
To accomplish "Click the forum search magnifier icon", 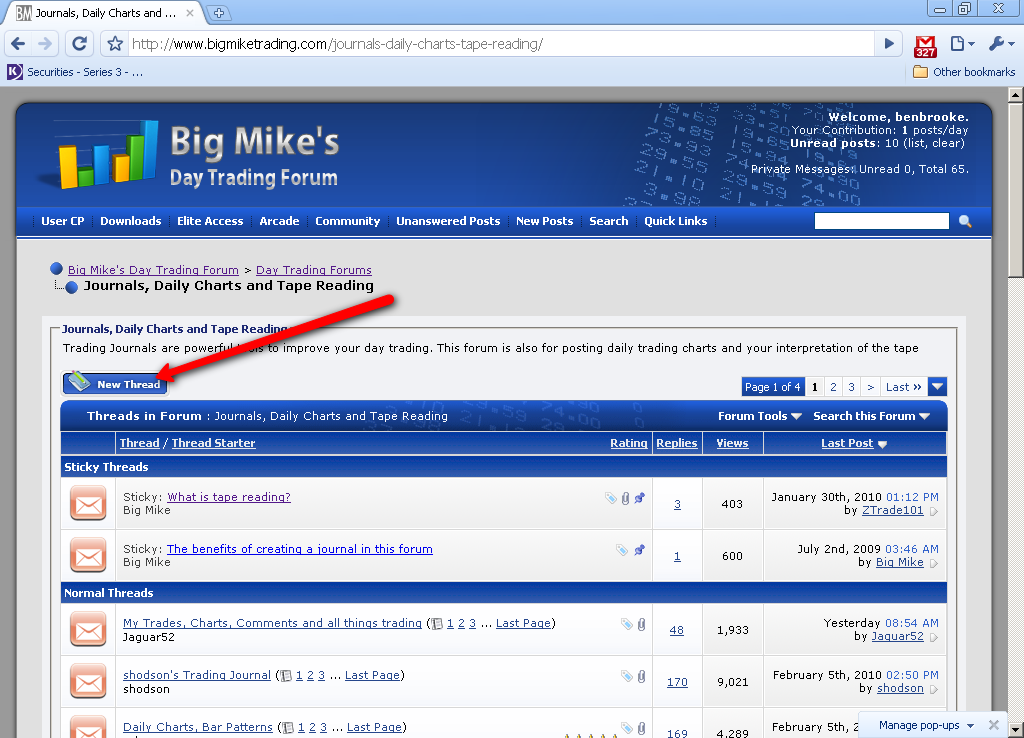I will (x=965, y=221).
